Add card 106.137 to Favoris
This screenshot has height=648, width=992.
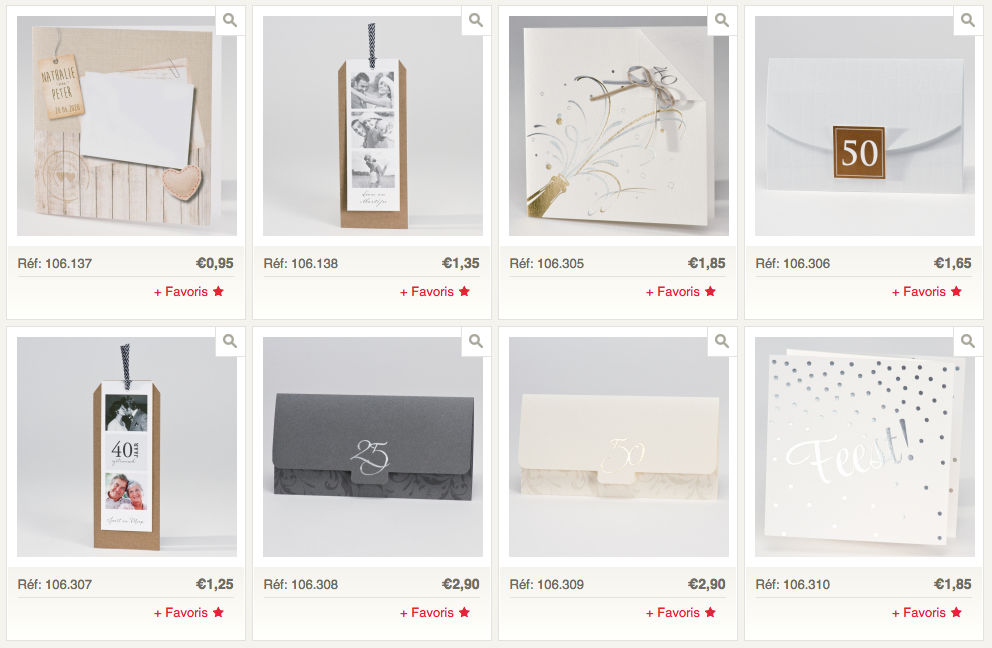[189, 292]
